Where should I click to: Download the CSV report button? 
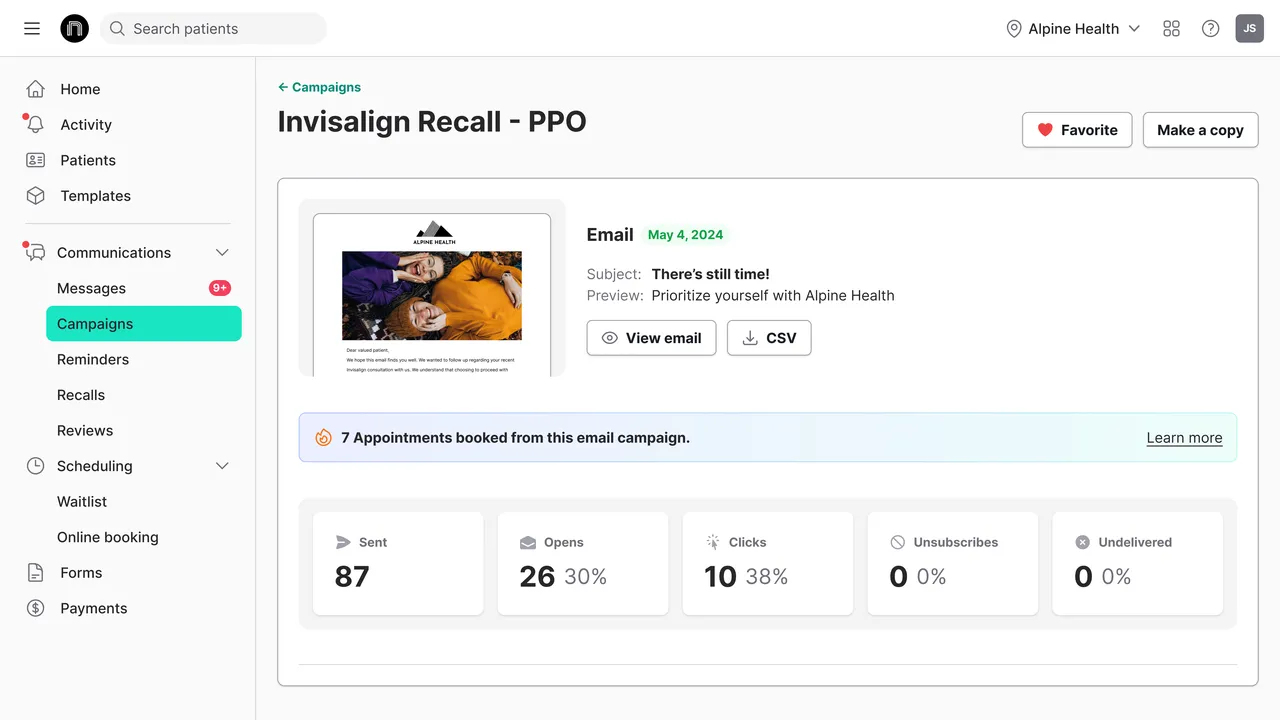pyautogui.click(x=769, y=338)
